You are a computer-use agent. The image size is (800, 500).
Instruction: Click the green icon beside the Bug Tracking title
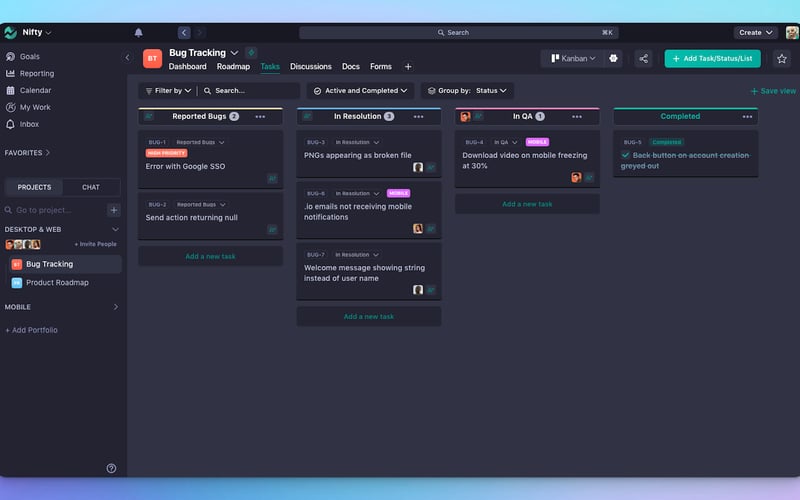251,53
